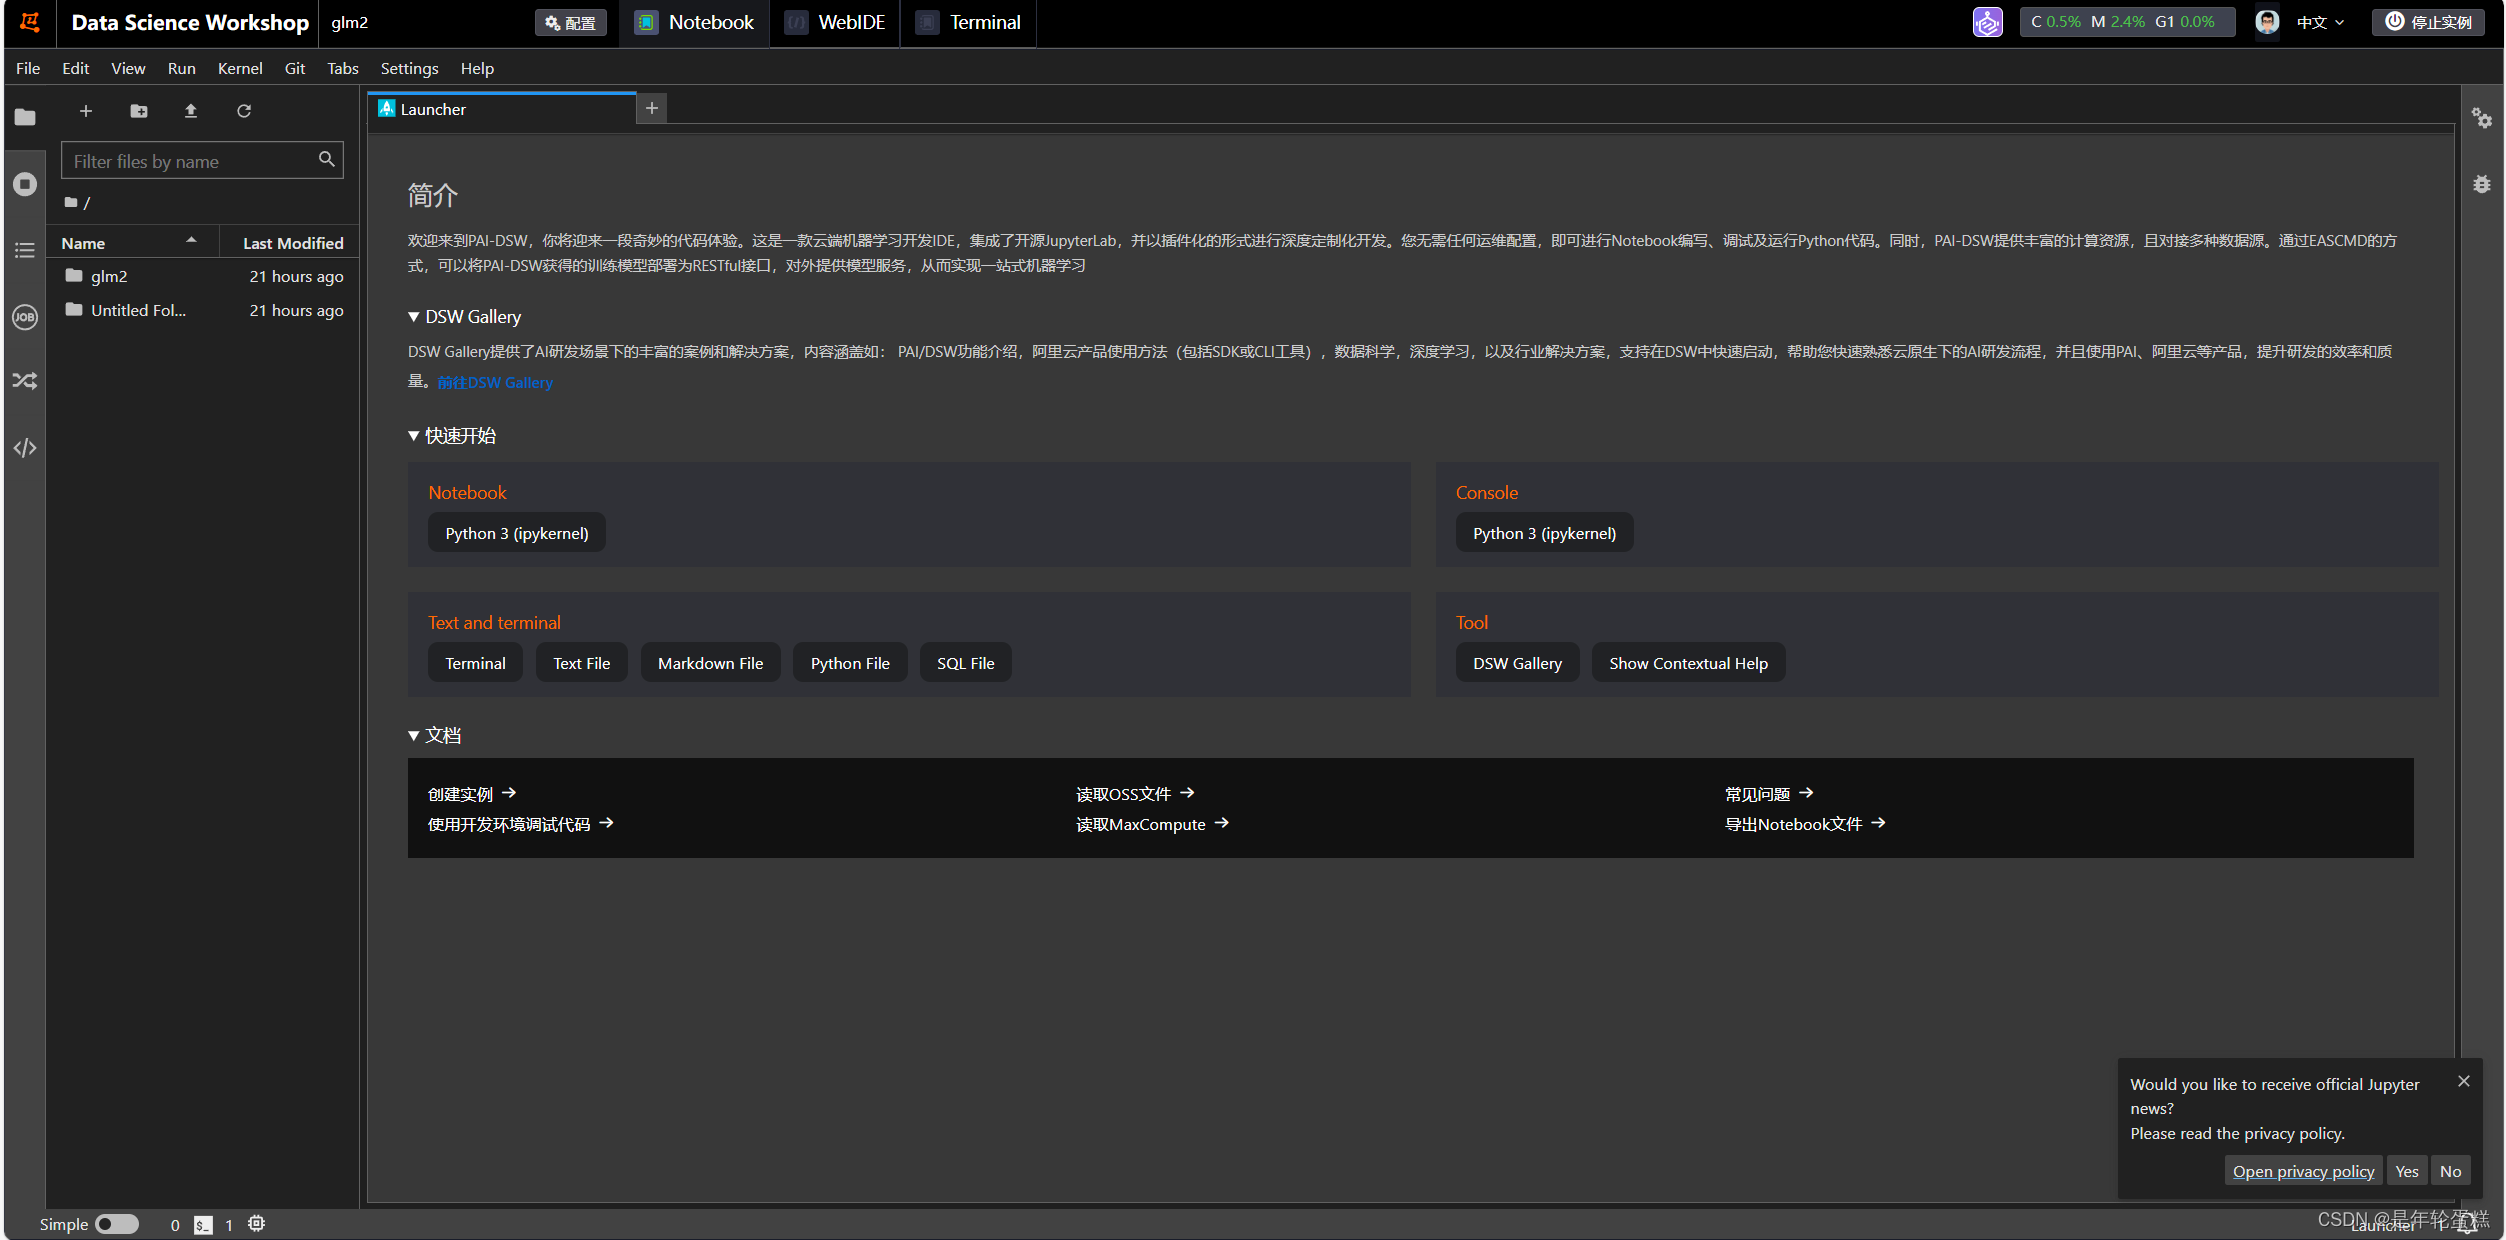Image resolution: width=2506 pixels, height=1240 pixels.
Task: Click Open privacy policy button
Action: pyautogui.click(x=2303, y=1171)
